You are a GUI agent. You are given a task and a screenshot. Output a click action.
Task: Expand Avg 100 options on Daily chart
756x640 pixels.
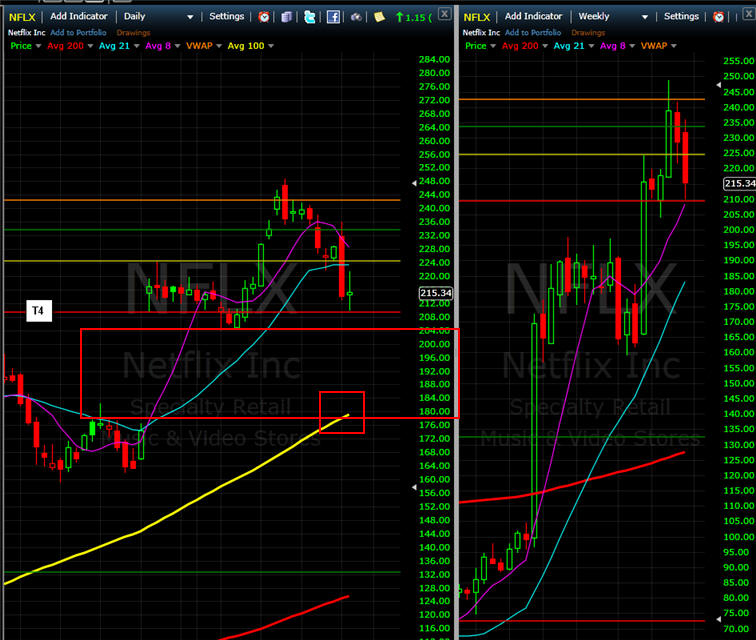pyautogui.click(x=271, y=46)
